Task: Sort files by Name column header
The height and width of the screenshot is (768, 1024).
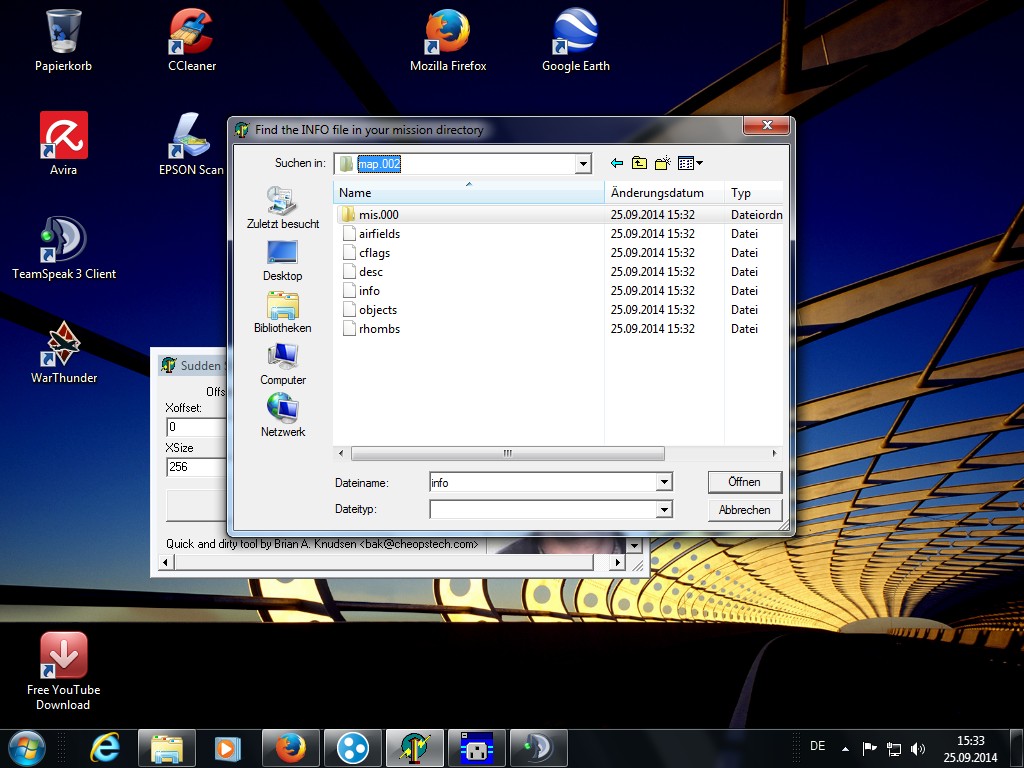Action: tap(469, 193)
